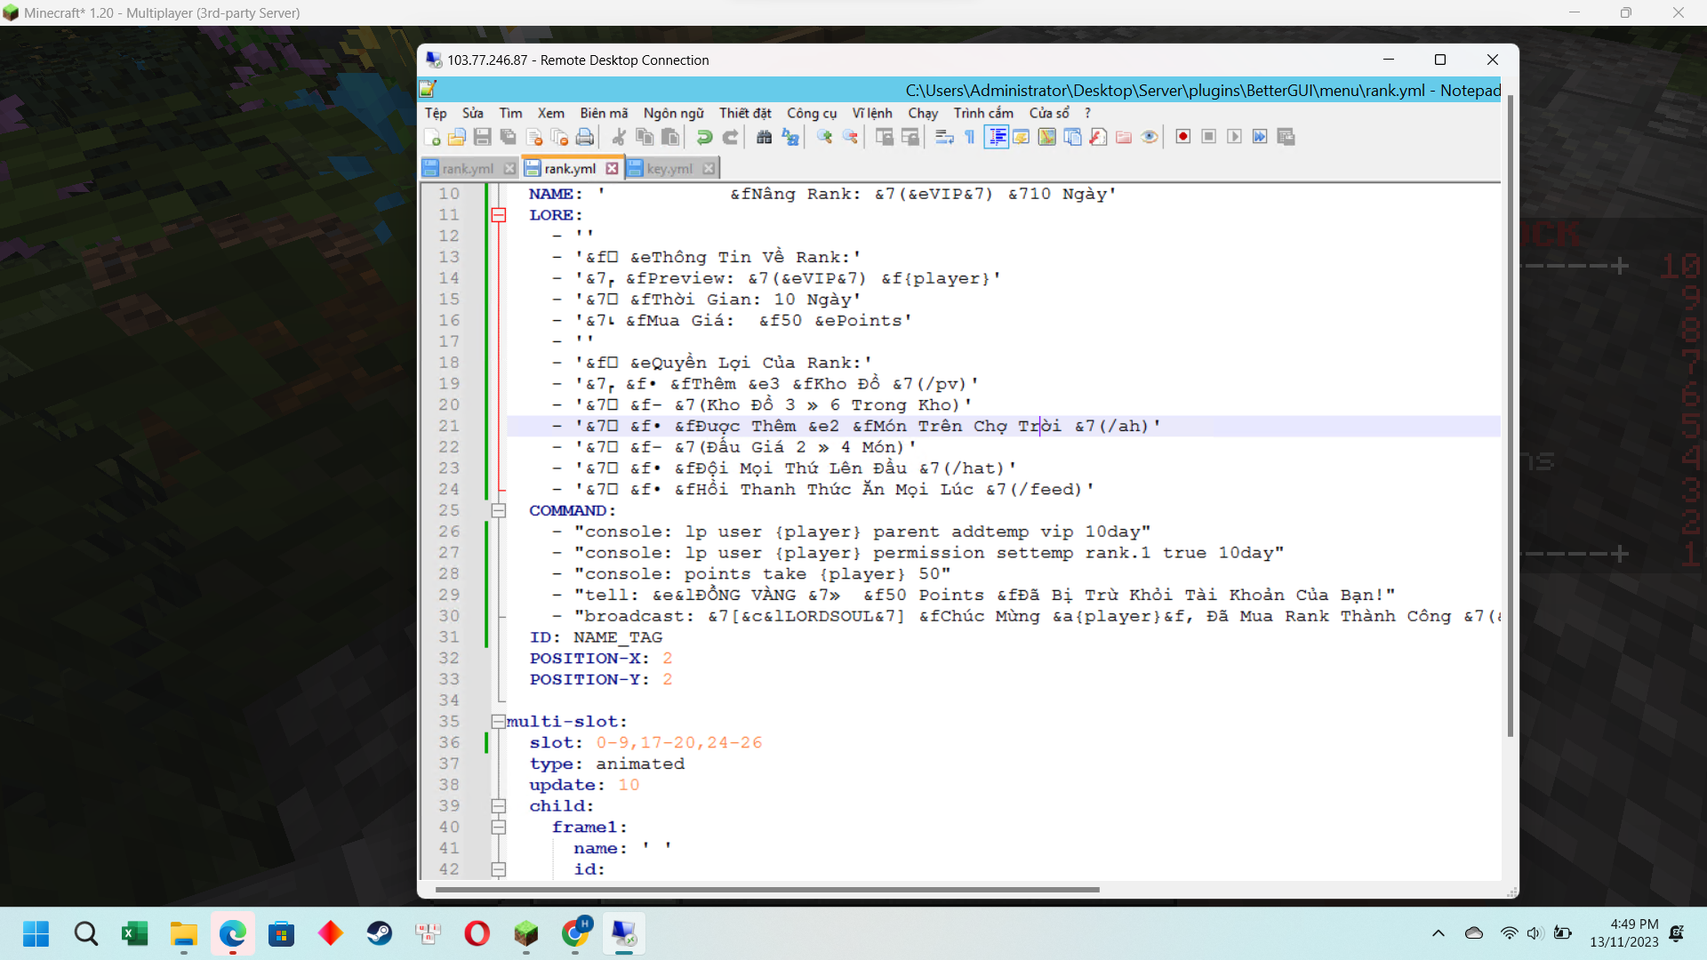1707x960 pixels.
Task: Open the Thiết đặt menu
Action: (x=745, y=113)
